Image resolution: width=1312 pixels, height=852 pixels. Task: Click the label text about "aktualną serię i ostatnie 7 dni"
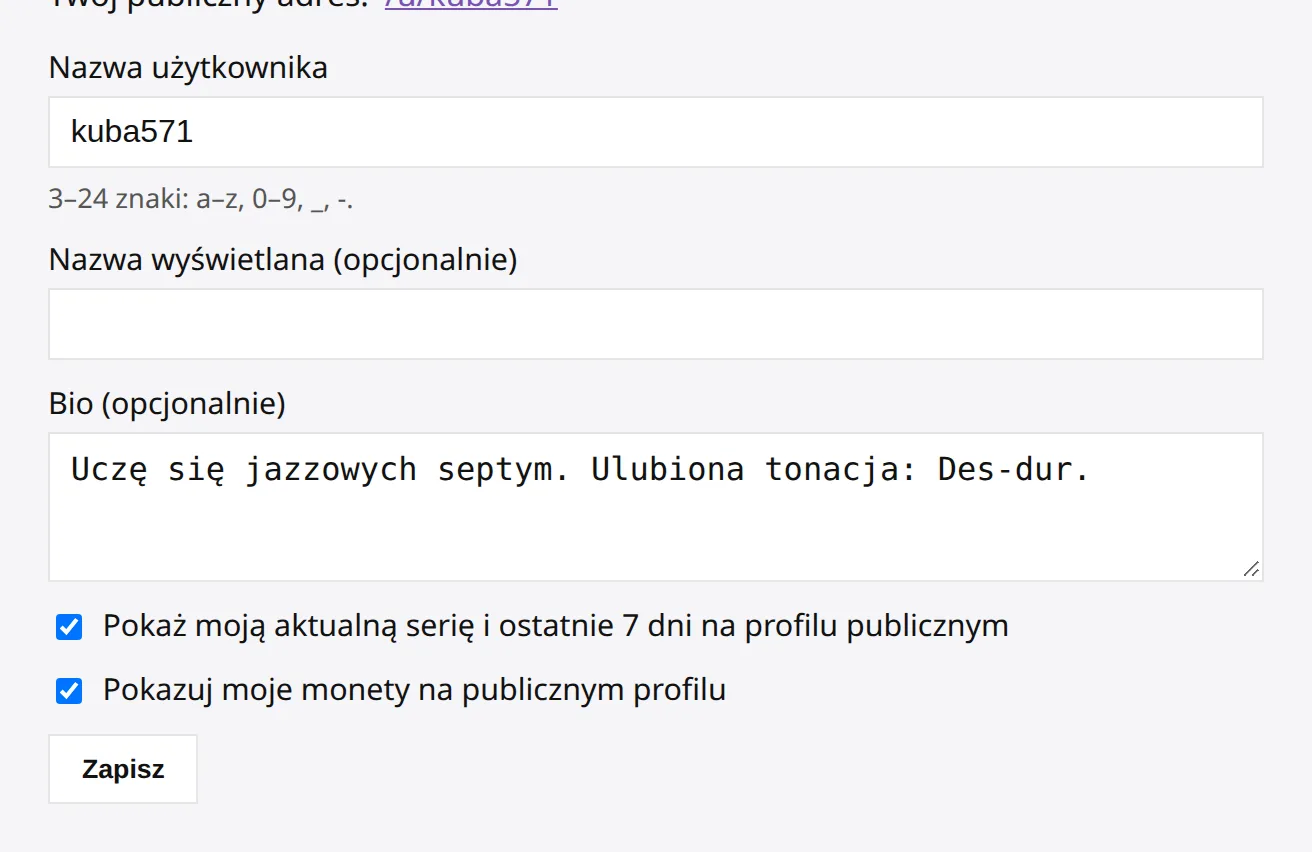click(x=556, y=626)
